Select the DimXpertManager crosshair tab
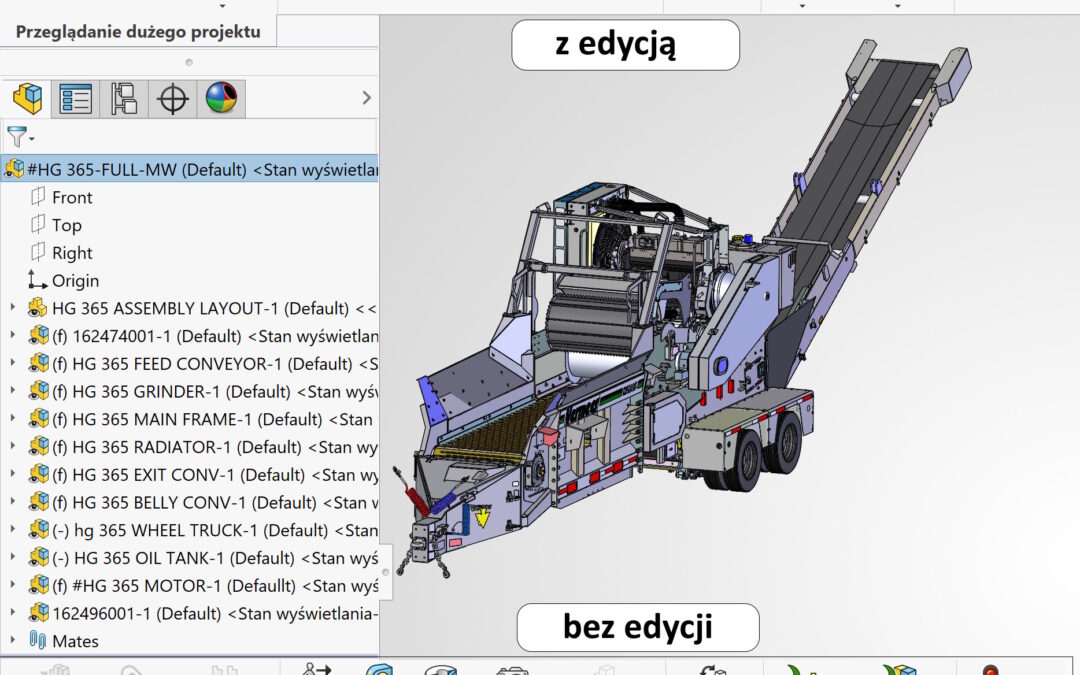 click(173, 99)
